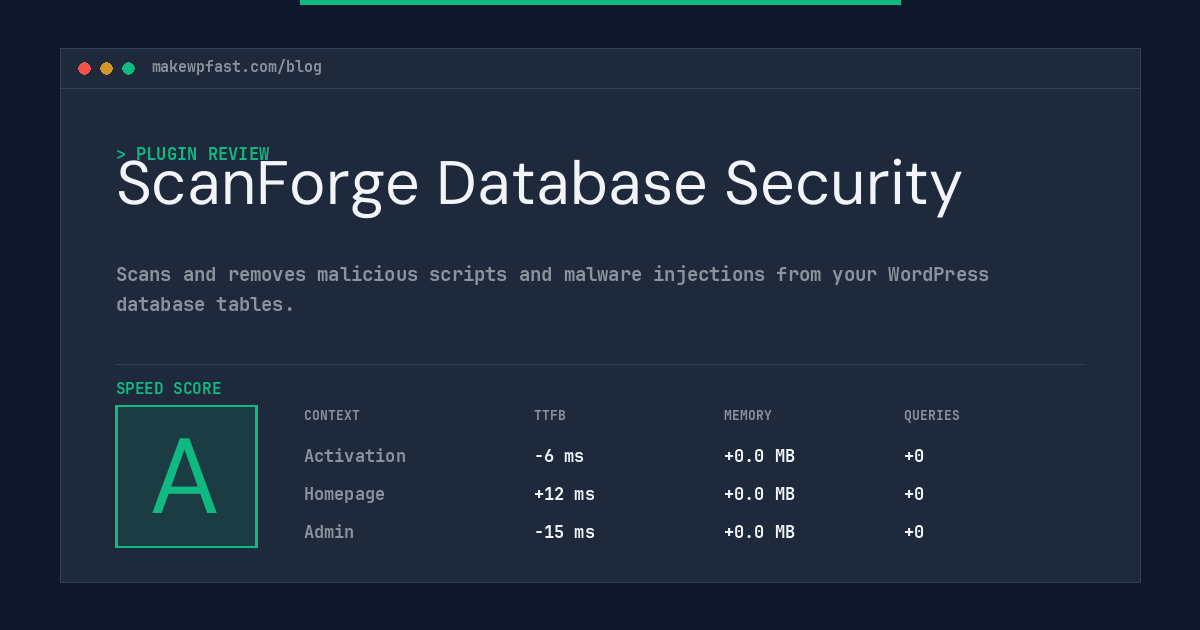Click the TTFB column header
Viewport: 1200px width, 630px height.
pos(550,416)
